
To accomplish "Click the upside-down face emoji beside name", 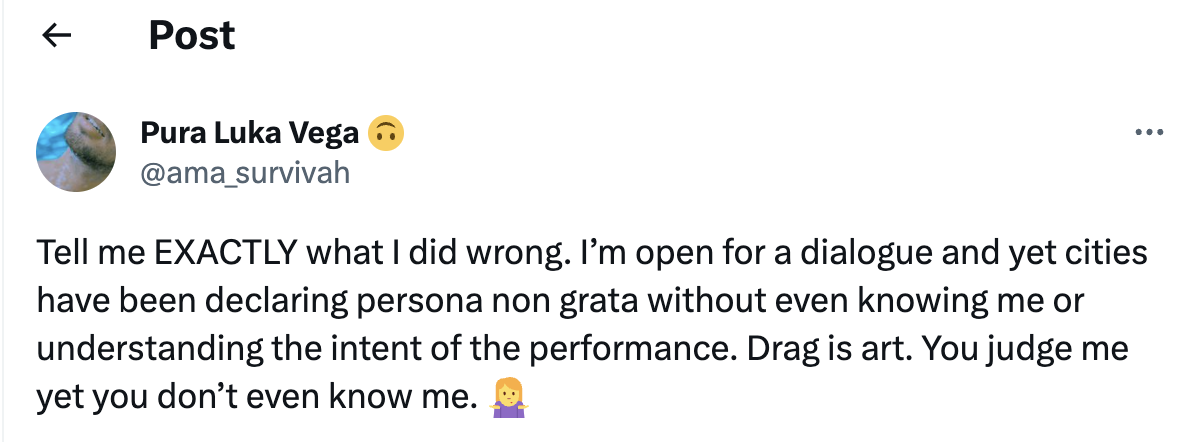I will (386, 133).
